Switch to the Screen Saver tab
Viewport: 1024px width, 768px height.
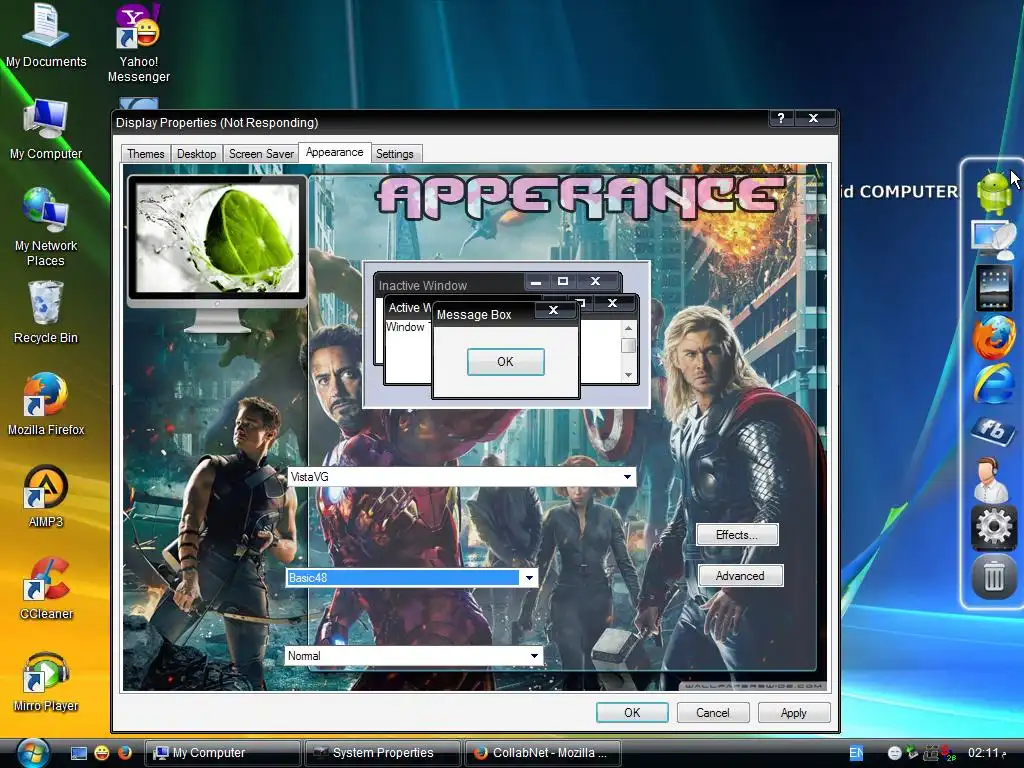tap(261, 153)
